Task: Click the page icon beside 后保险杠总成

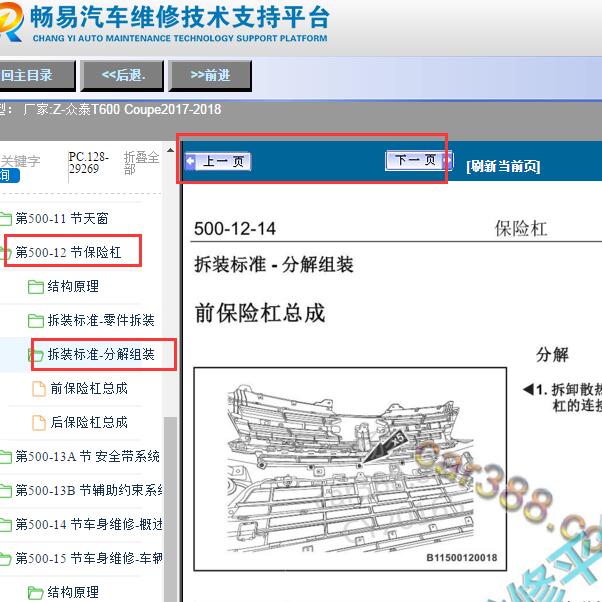Action: (38, 423)
